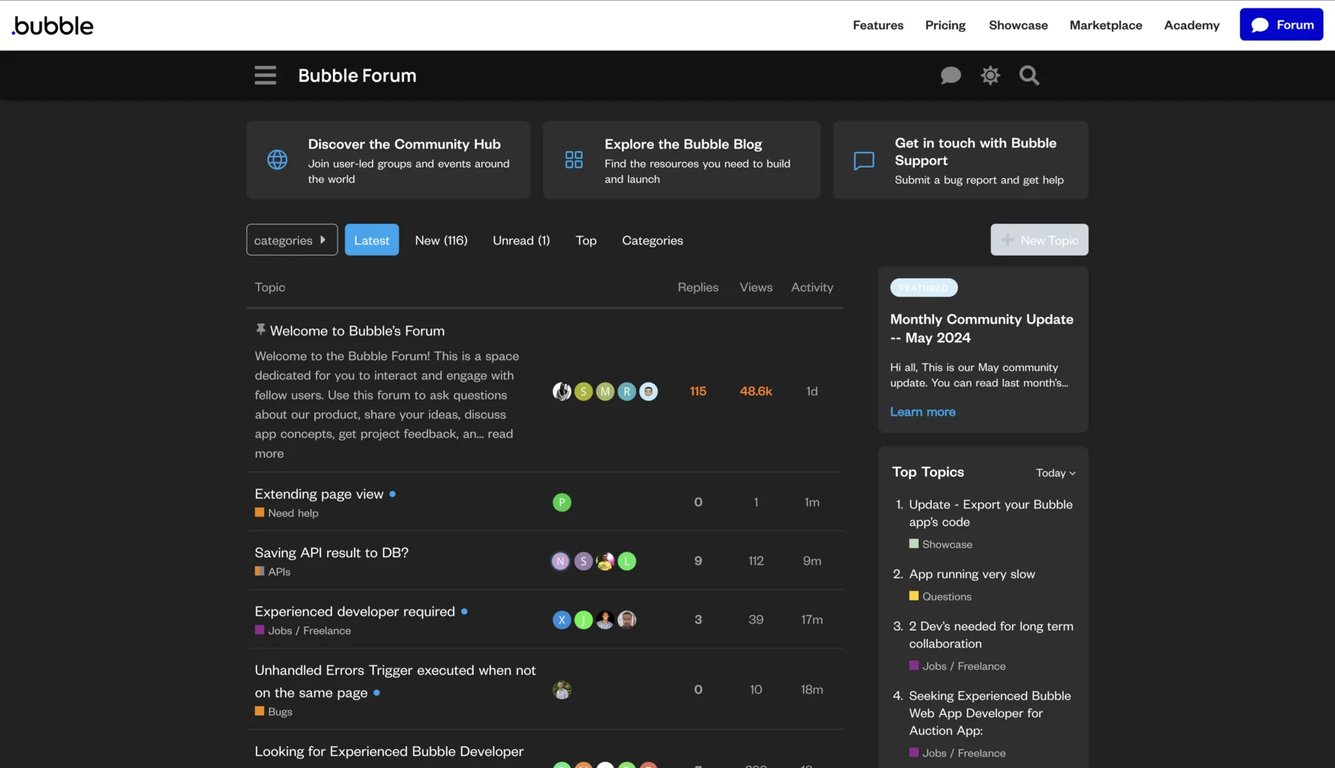Click the message icon for Bubble Support
The image size is (1335, 768).
pyautogui.click(x=864, y=161)
